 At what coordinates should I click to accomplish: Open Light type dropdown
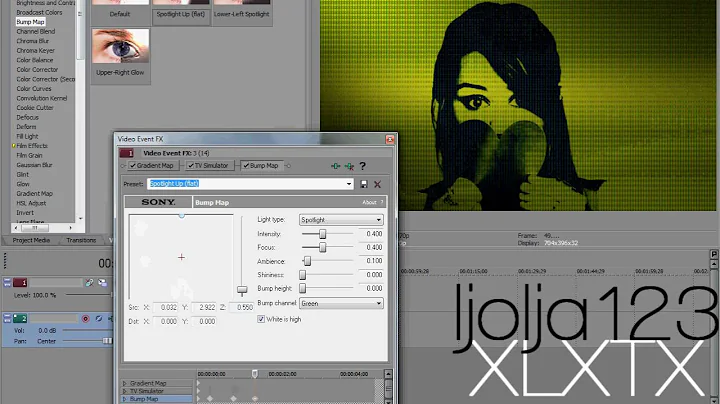coord(341,220)
